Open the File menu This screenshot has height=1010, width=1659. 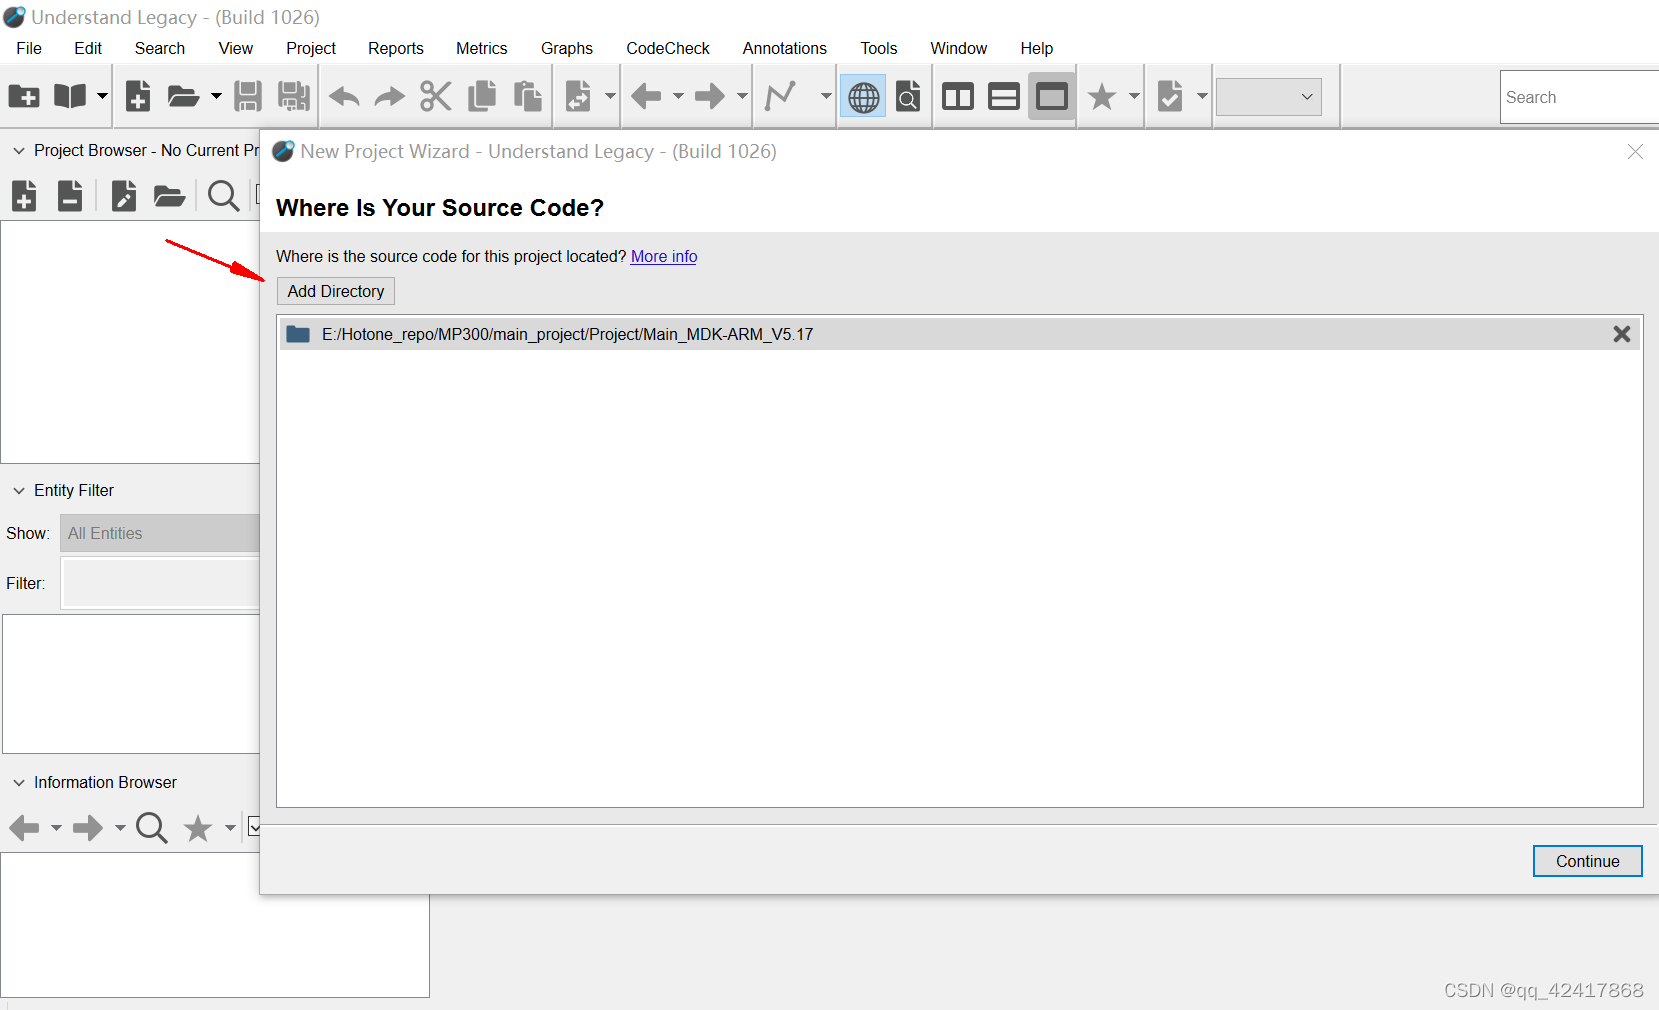(x=29, y=48)
